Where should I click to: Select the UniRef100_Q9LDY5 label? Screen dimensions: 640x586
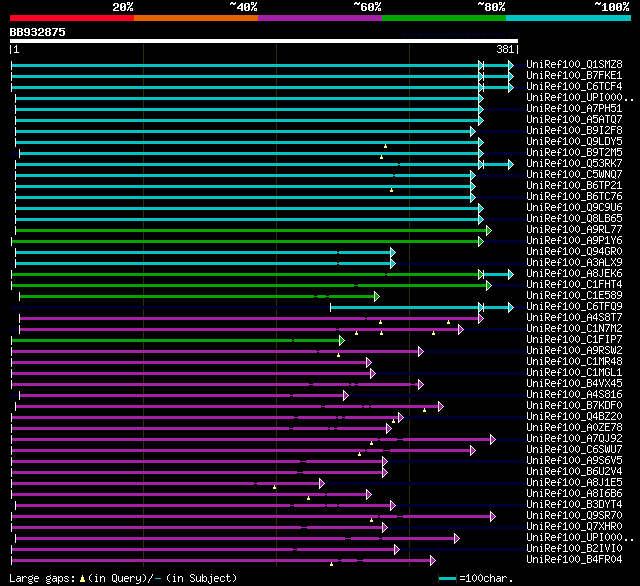(574, 142)
